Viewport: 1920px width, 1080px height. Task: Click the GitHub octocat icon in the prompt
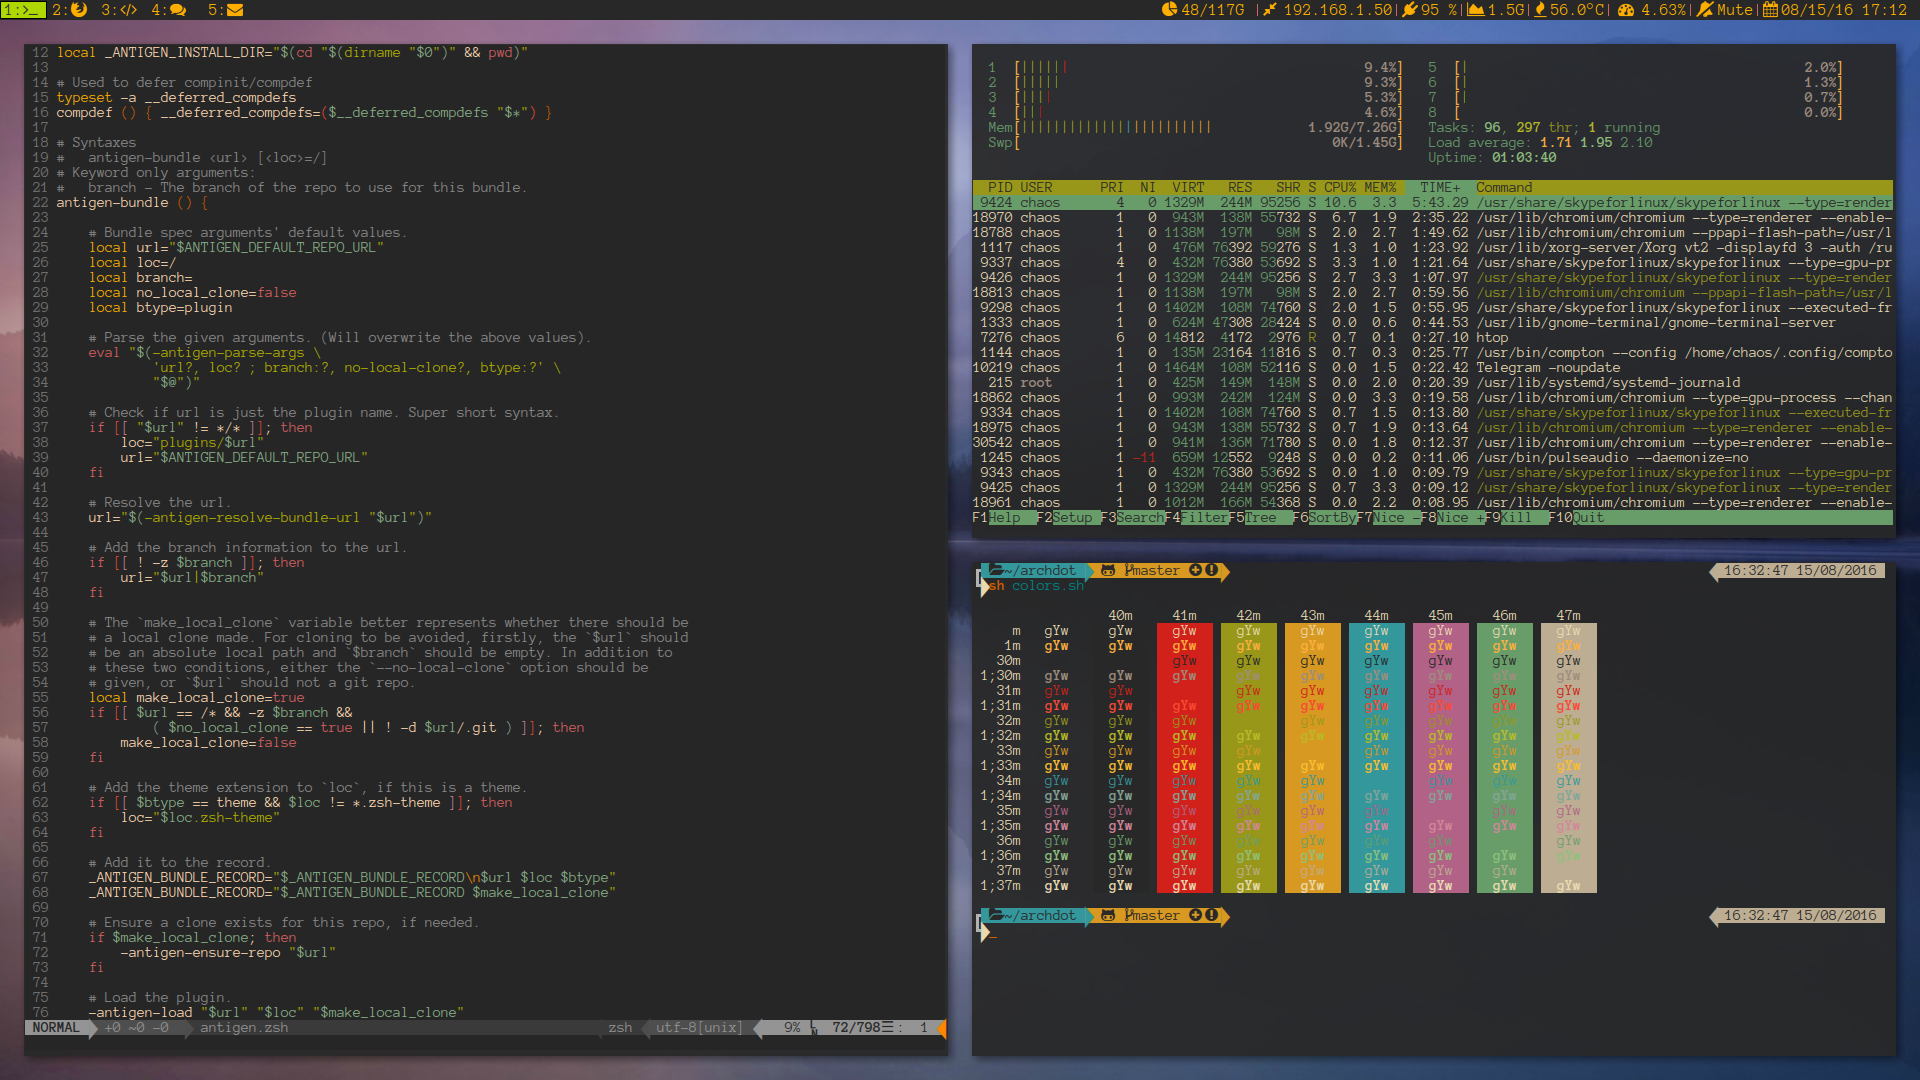pos(1108,570)
